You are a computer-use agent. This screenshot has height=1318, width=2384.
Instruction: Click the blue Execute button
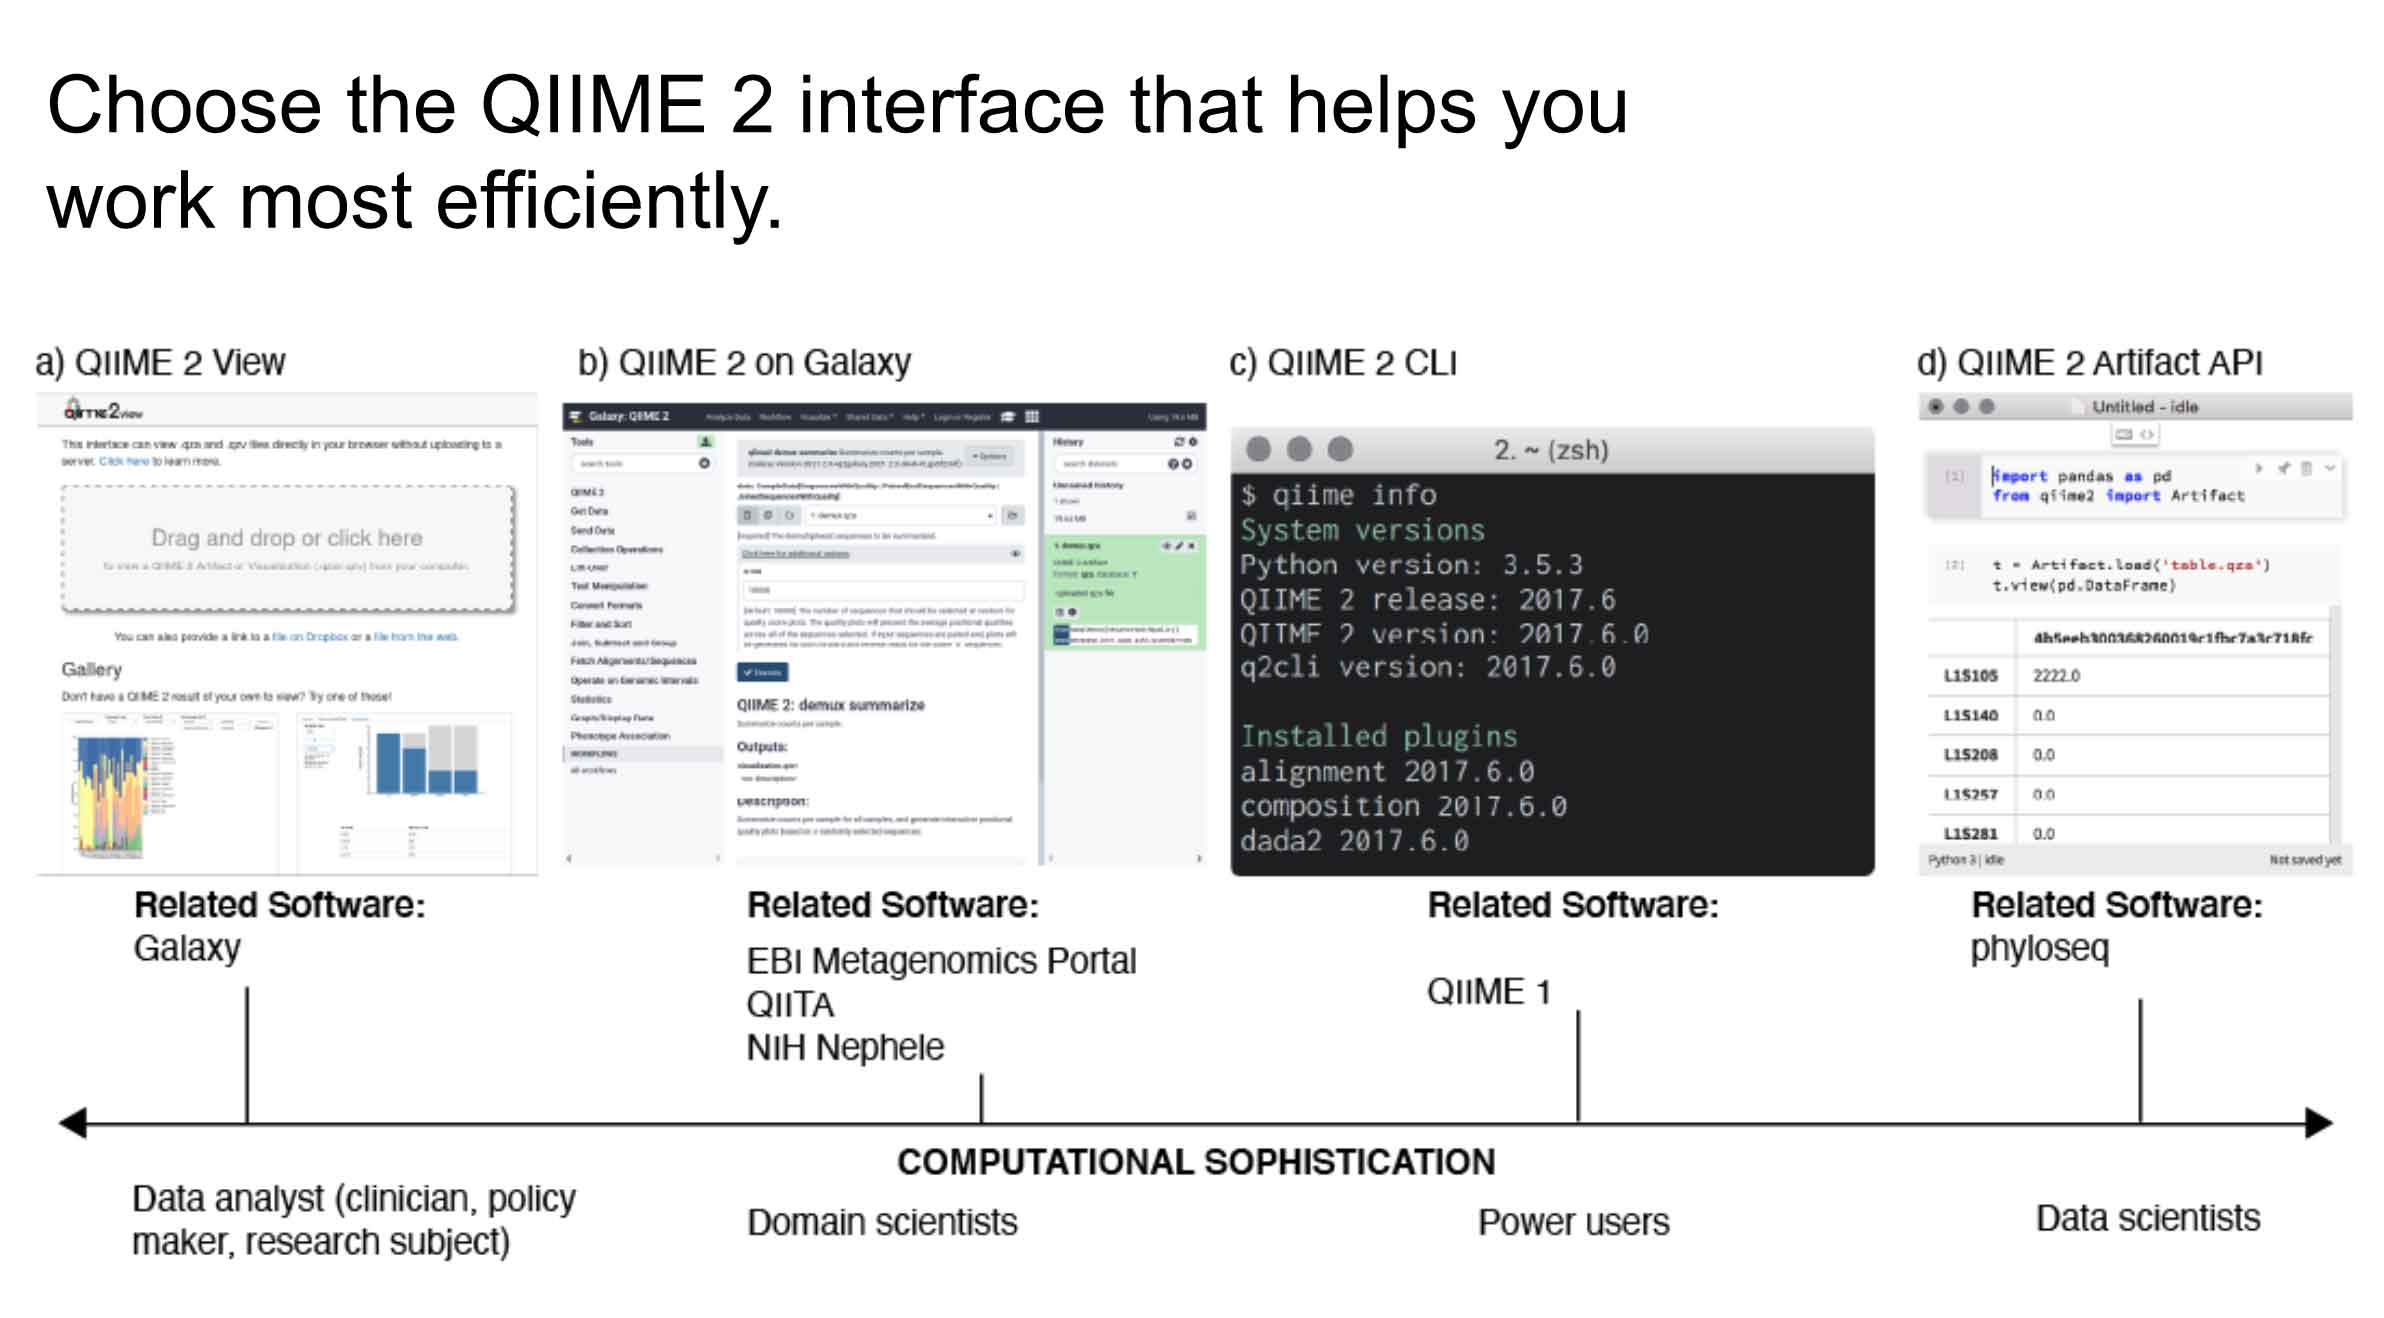(762, 672)
